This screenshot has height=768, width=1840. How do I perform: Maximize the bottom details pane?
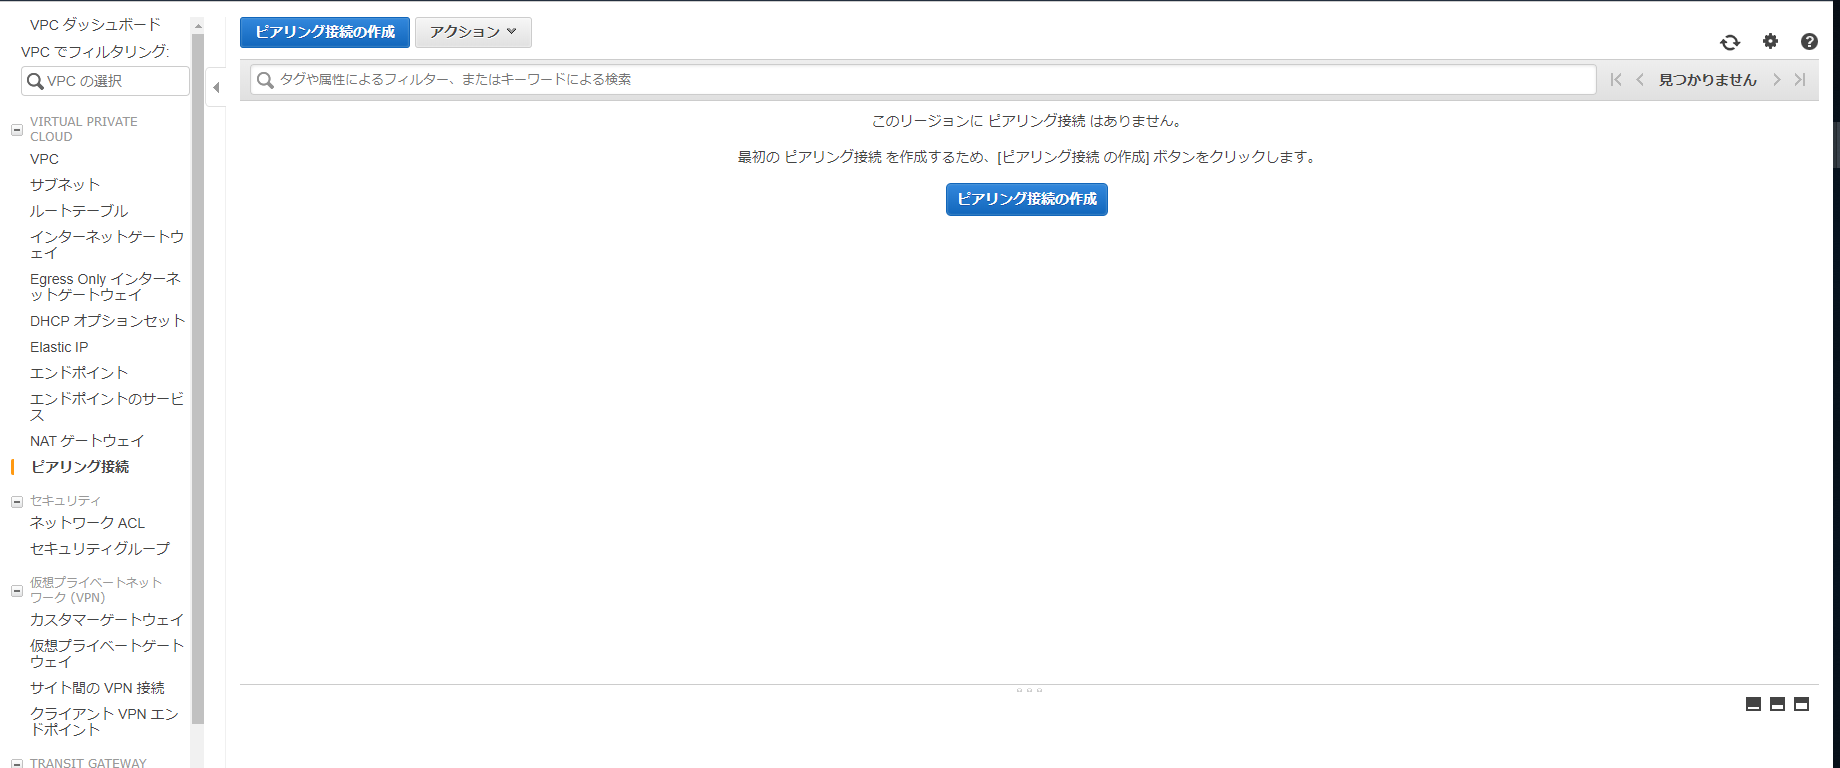(1801, 704)
